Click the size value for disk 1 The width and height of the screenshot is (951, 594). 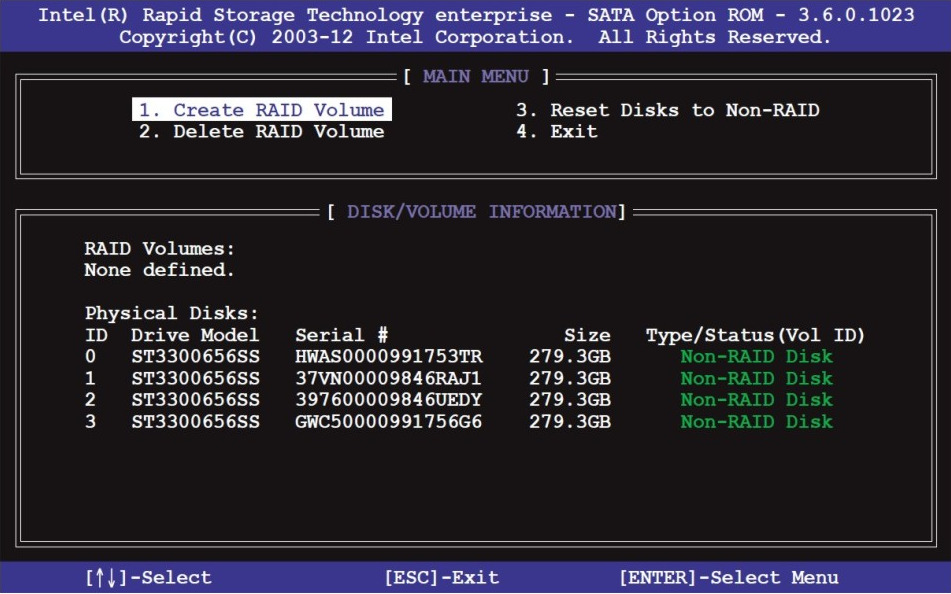tap(570, 379)
